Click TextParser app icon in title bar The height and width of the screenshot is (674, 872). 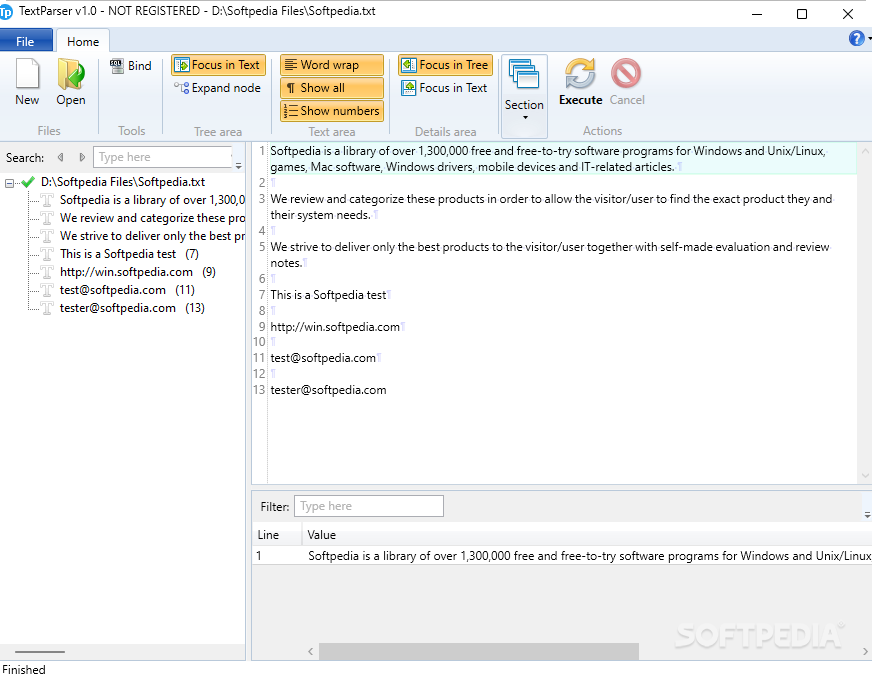point(5,12)
